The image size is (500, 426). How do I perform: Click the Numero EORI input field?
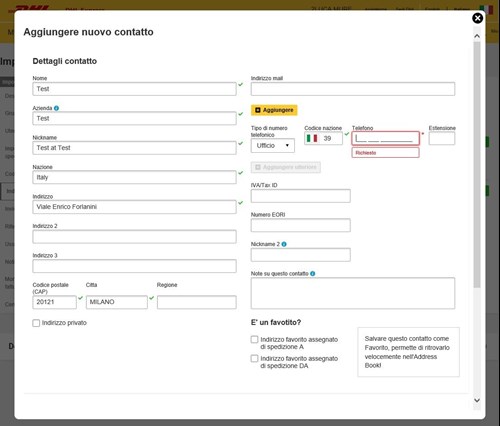click(301, 225)
